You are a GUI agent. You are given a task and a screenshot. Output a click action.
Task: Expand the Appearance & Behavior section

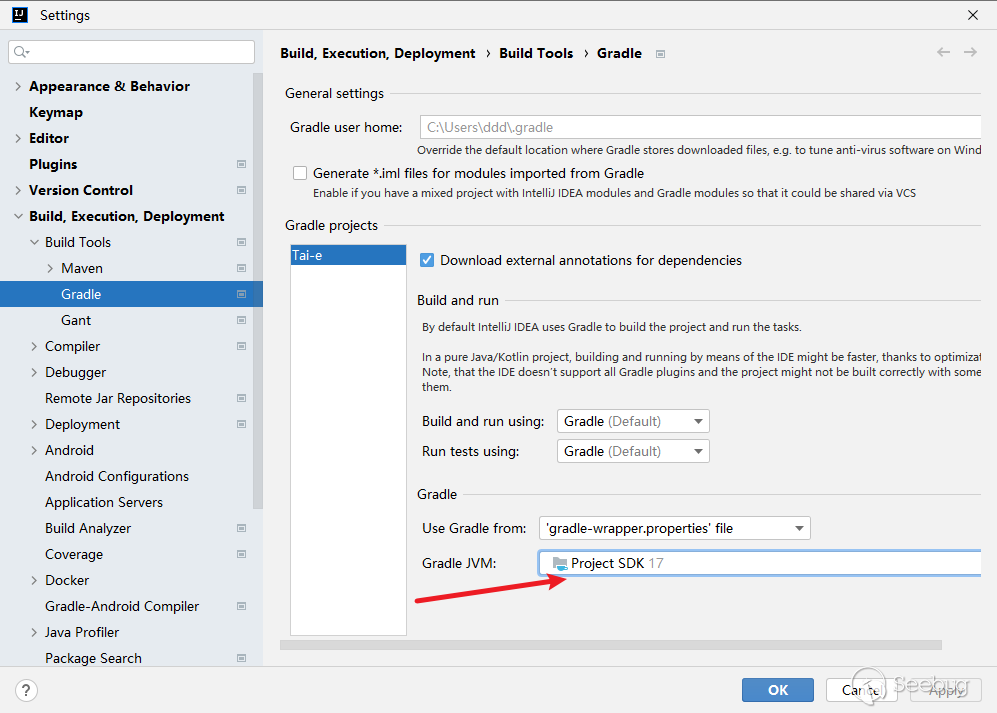[18, 86]
